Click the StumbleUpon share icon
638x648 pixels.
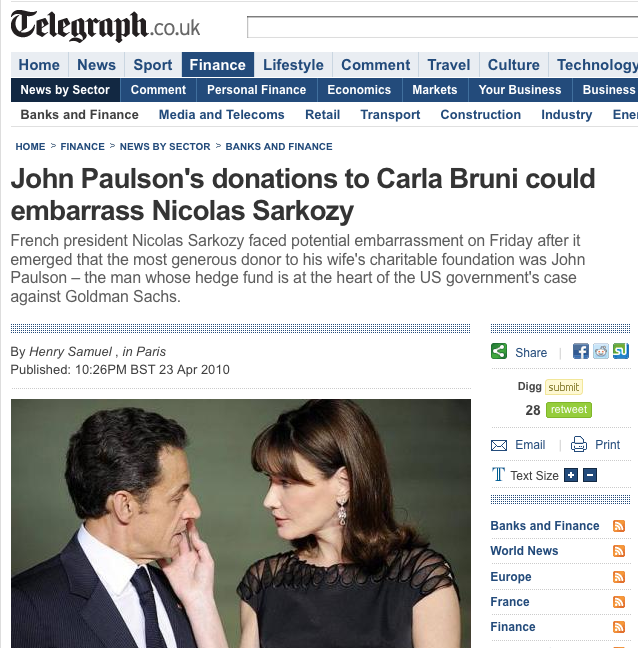click(621, 352)
